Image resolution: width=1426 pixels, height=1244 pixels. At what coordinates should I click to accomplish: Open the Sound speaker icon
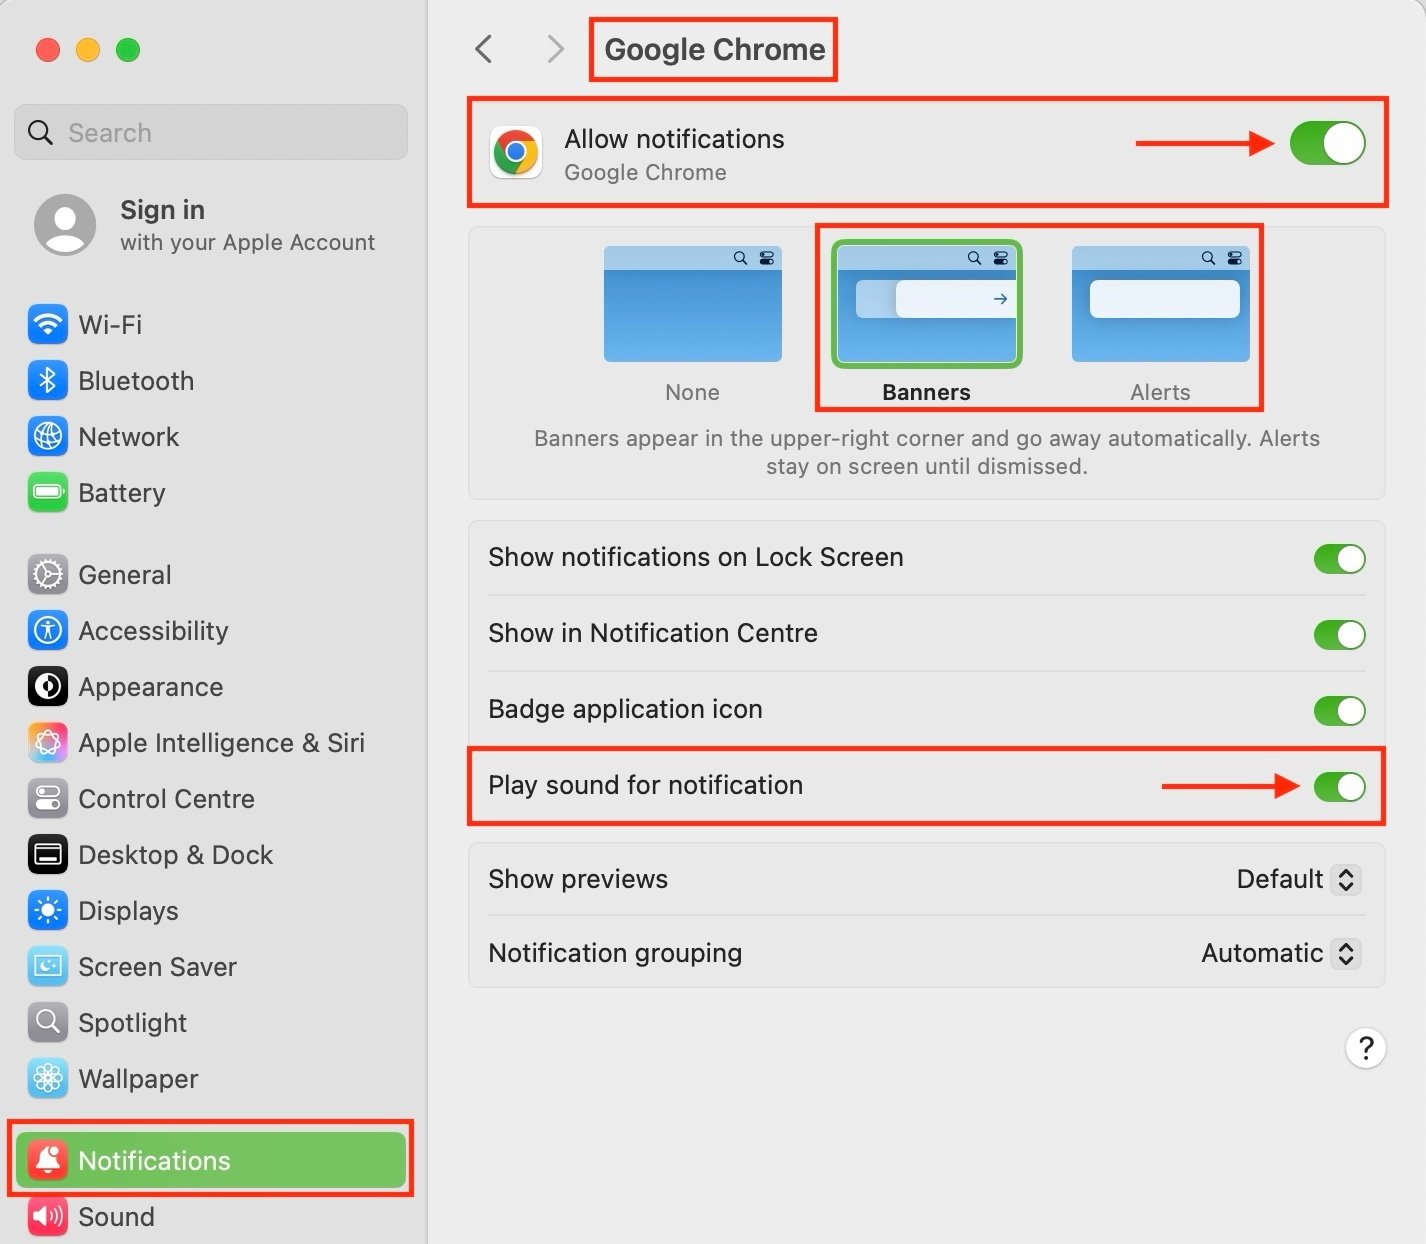(x=47, y=1217)
